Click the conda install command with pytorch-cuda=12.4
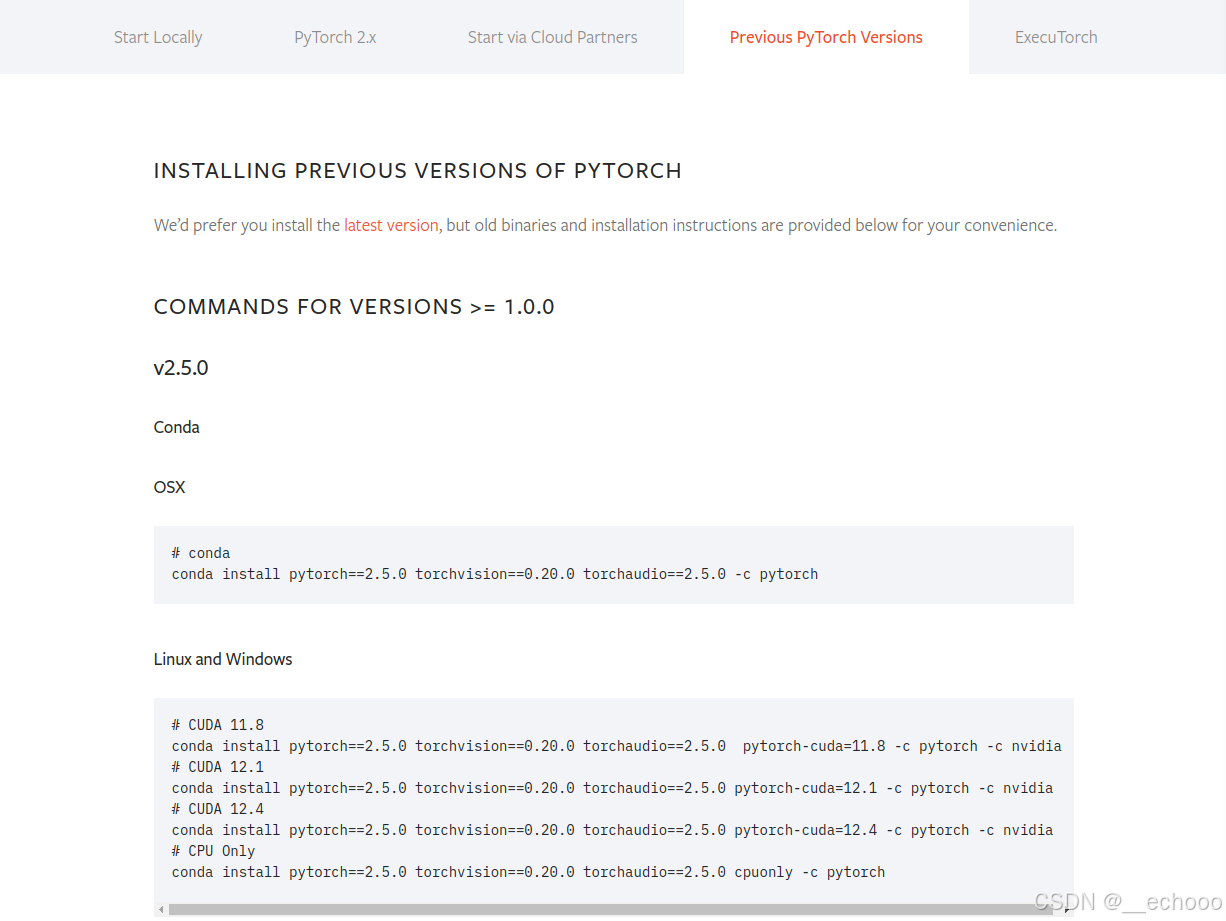1226x921 pixels. 612,830
